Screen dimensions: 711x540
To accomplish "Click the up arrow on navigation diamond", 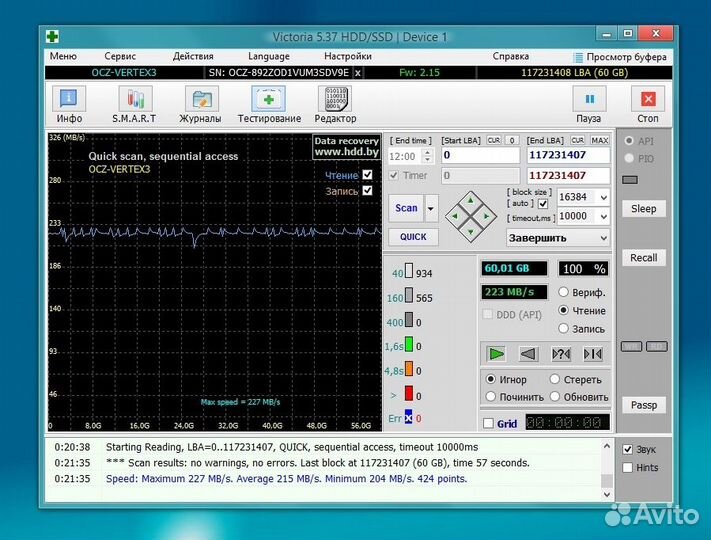I will point(471,199).
